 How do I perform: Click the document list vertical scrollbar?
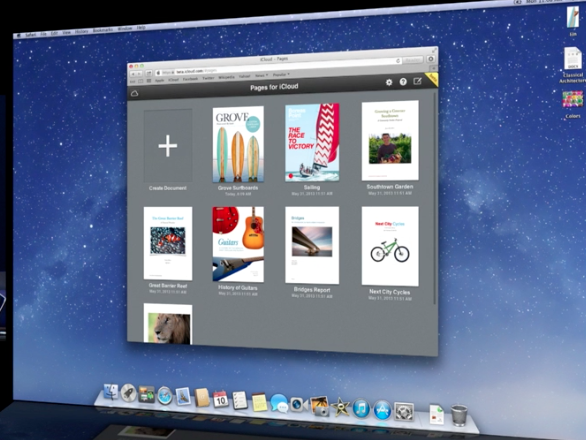click(x=435, y=198)
